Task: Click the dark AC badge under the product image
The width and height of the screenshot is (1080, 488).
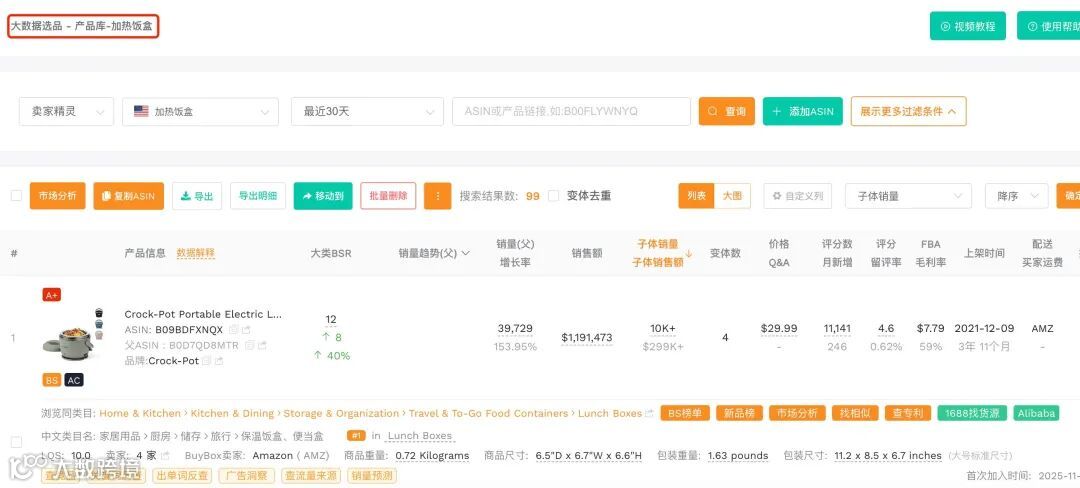Action: pyautogui.click(x=74, y=380)
